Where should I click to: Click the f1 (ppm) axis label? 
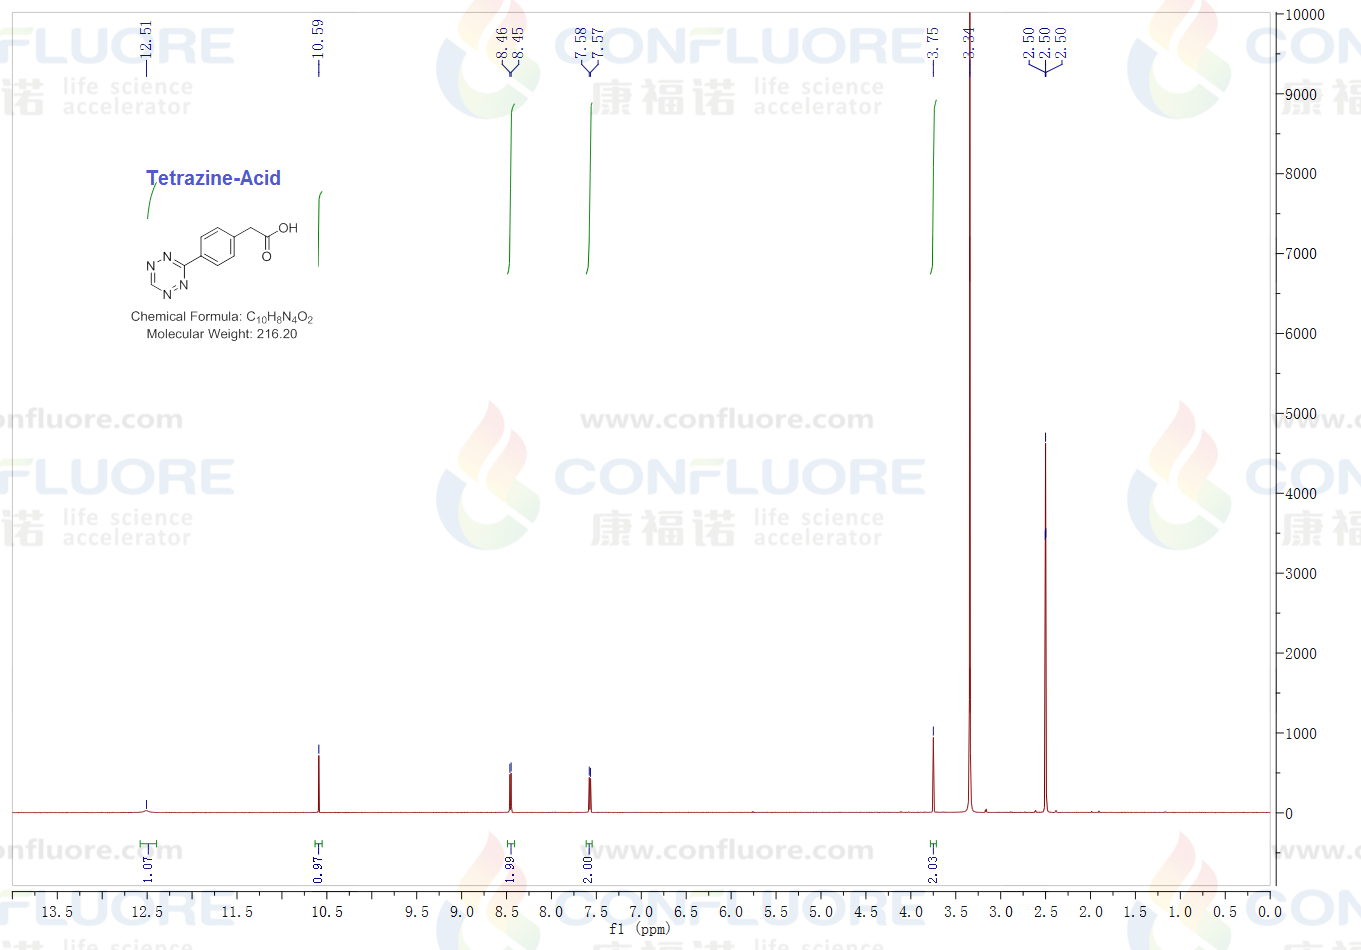coord(639,929)
